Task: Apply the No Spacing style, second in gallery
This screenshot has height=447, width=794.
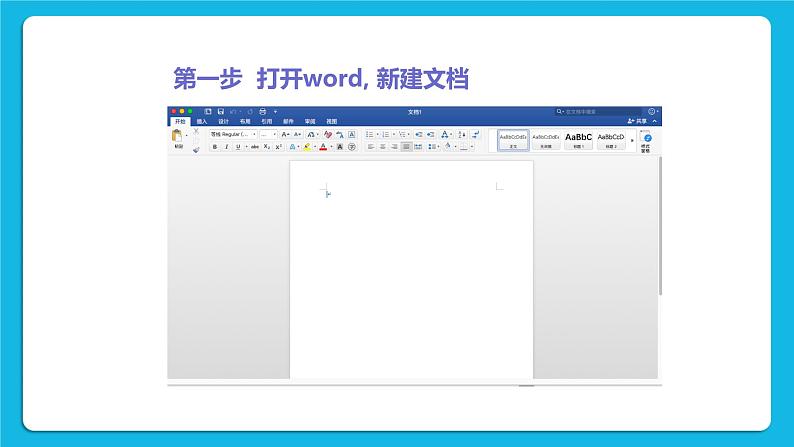Action: click(x=546, y=140)
